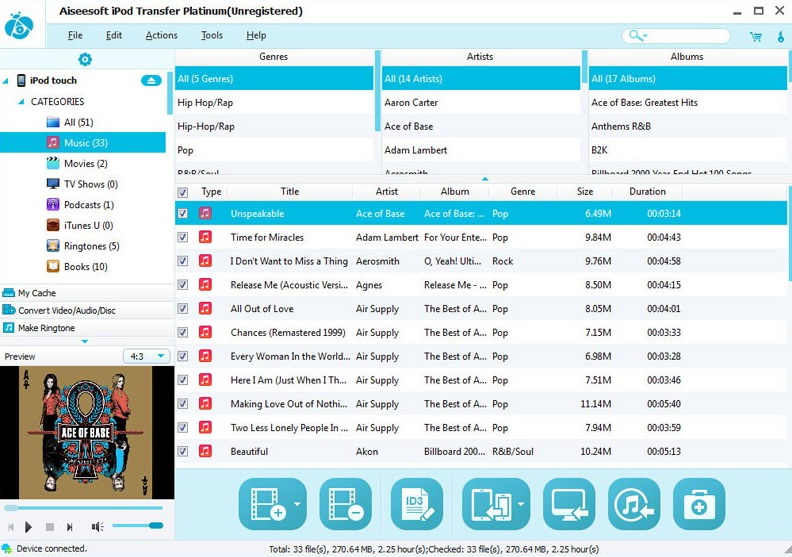Expand sidebar tools list down arrow

click(x=85, y=342)
